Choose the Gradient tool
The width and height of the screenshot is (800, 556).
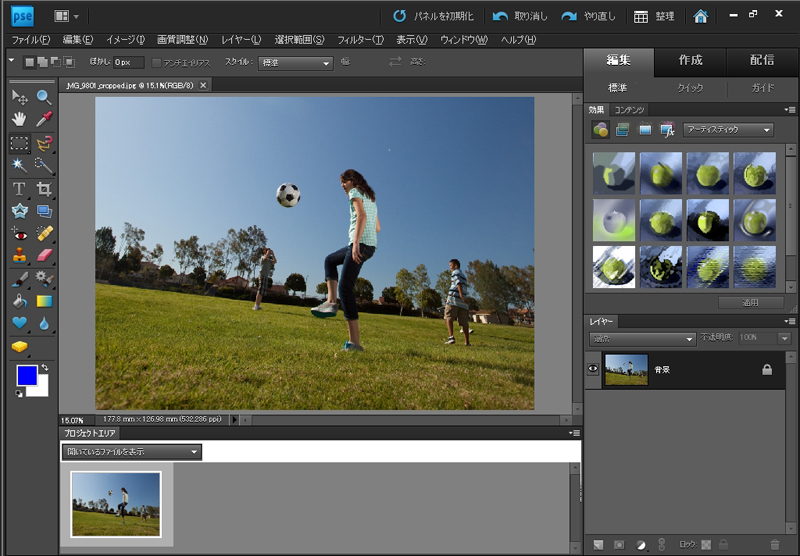click(44, 300)
